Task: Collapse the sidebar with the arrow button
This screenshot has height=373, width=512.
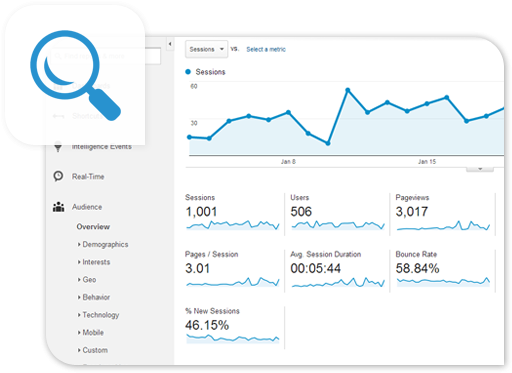Action: pos(170,44)
